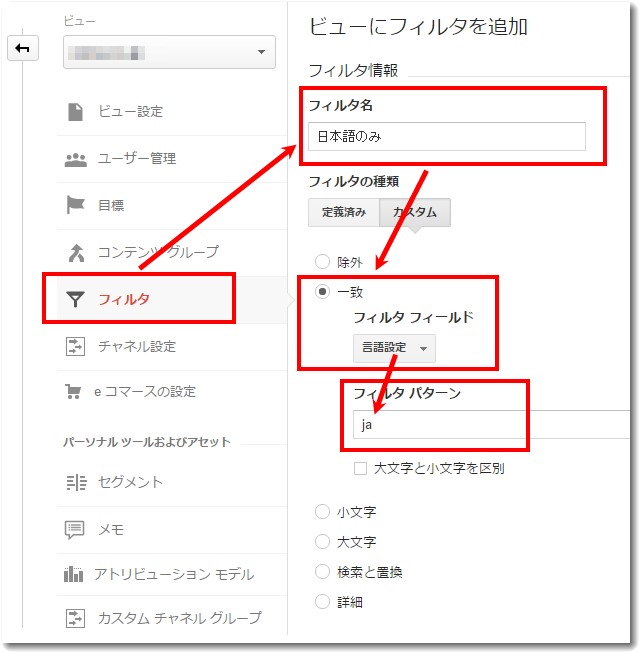Open the 言語設定 filter field dropdown

tap(394, 348)
